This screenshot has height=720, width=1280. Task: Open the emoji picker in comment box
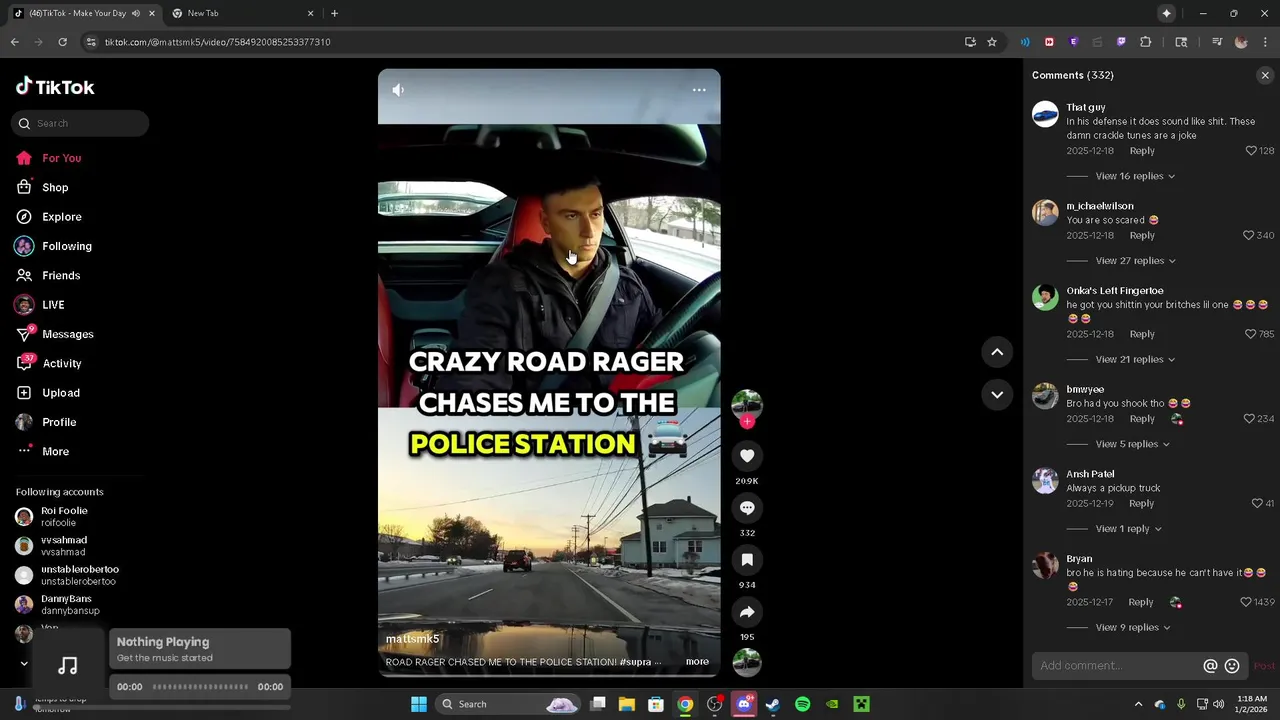coord(1232,666)
